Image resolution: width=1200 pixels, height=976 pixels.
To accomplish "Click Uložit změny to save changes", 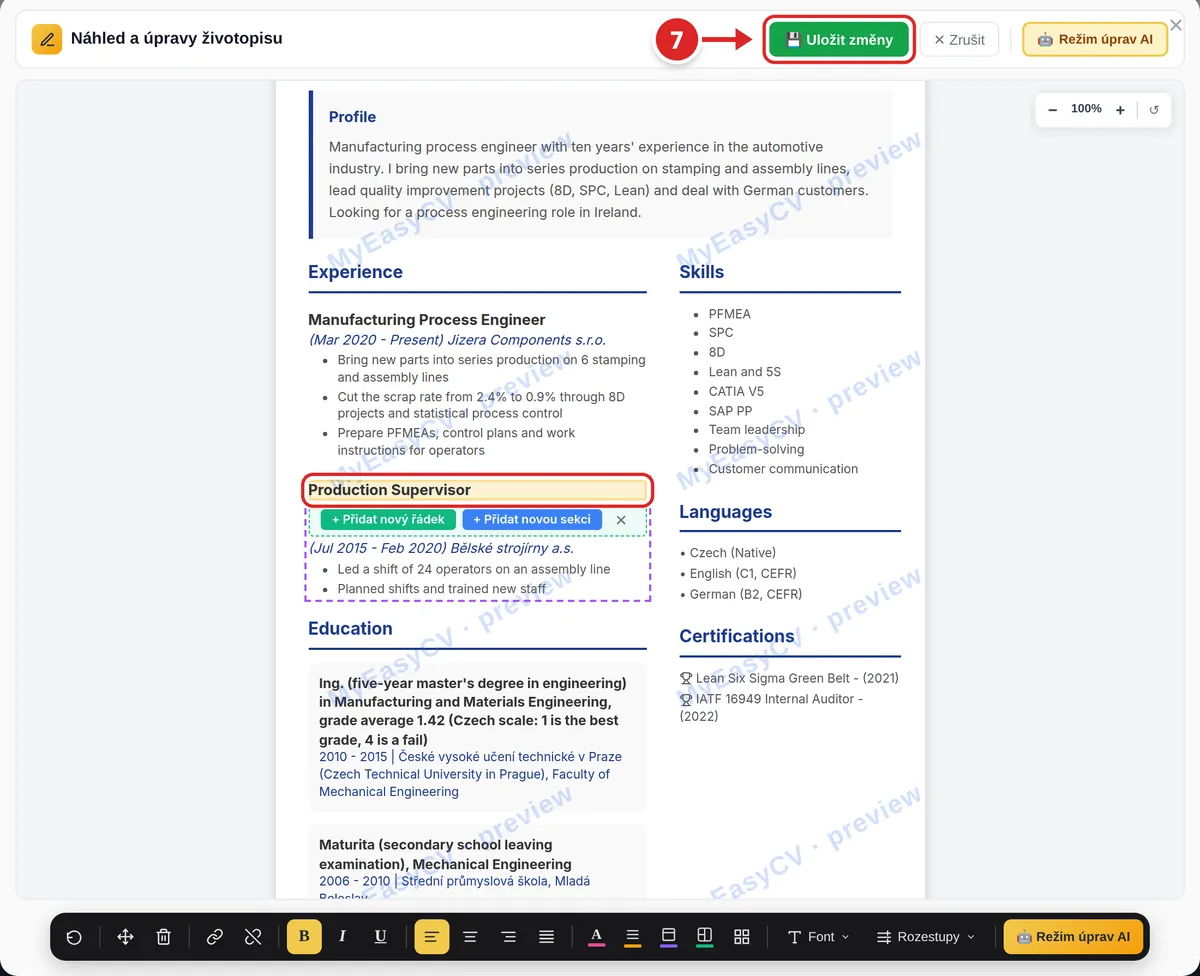I will pos(839,40).
